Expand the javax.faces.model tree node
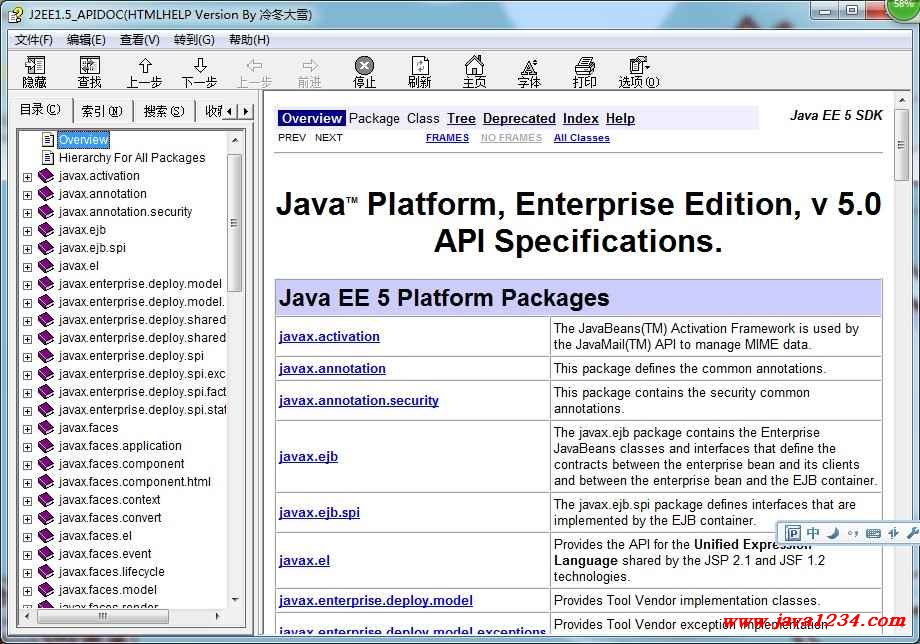The height and width of the screenshot is (644, 920). [x=27, y=591]
